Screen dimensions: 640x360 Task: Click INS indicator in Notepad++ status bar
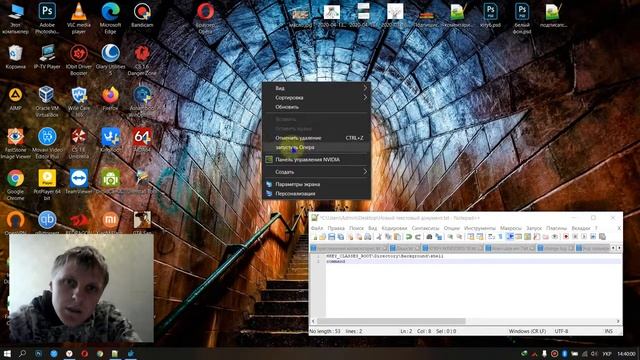(x=609, y=331)
